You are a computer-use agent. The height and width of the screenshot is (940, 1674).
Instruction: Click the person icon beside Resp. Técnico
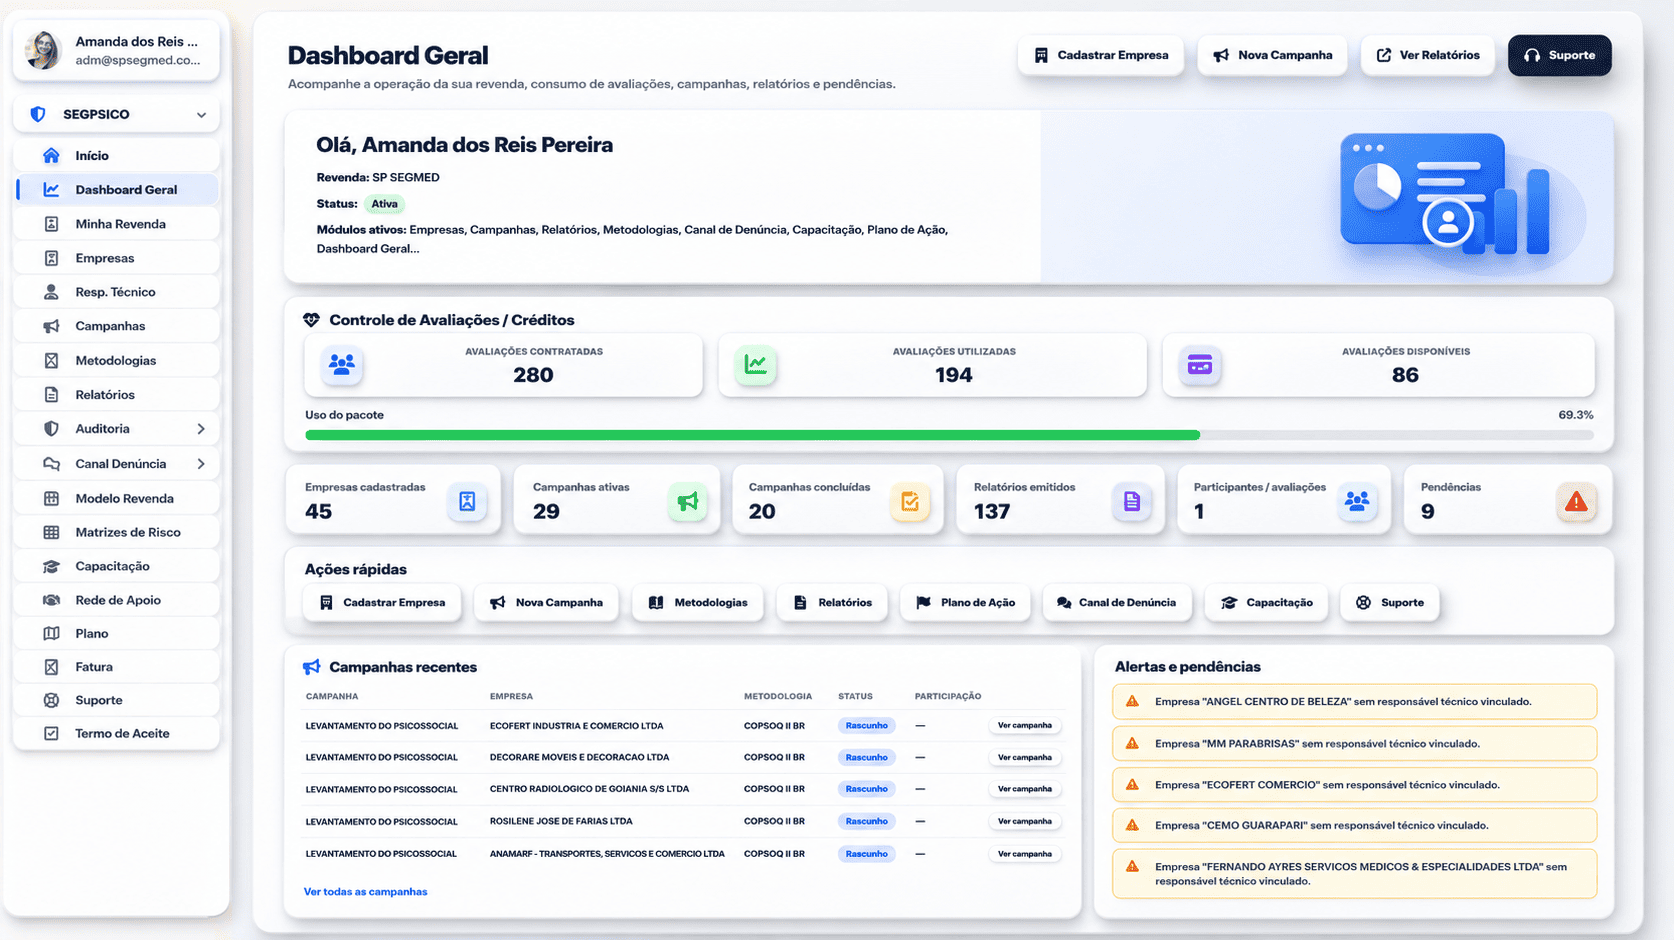point(51,292)
